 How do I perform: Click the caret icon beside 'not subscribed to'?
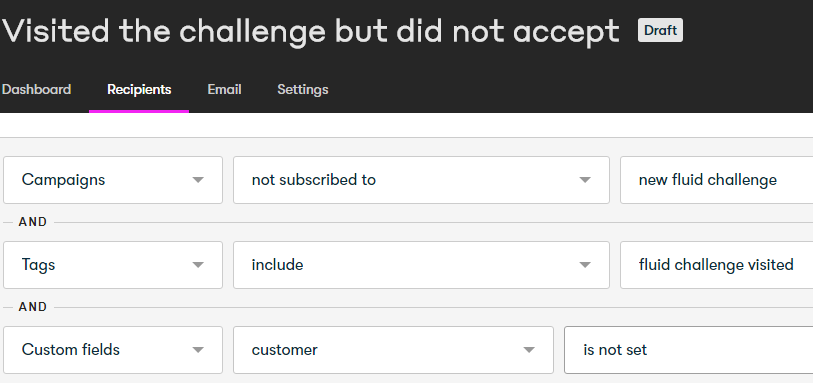[x=584, y=180]
